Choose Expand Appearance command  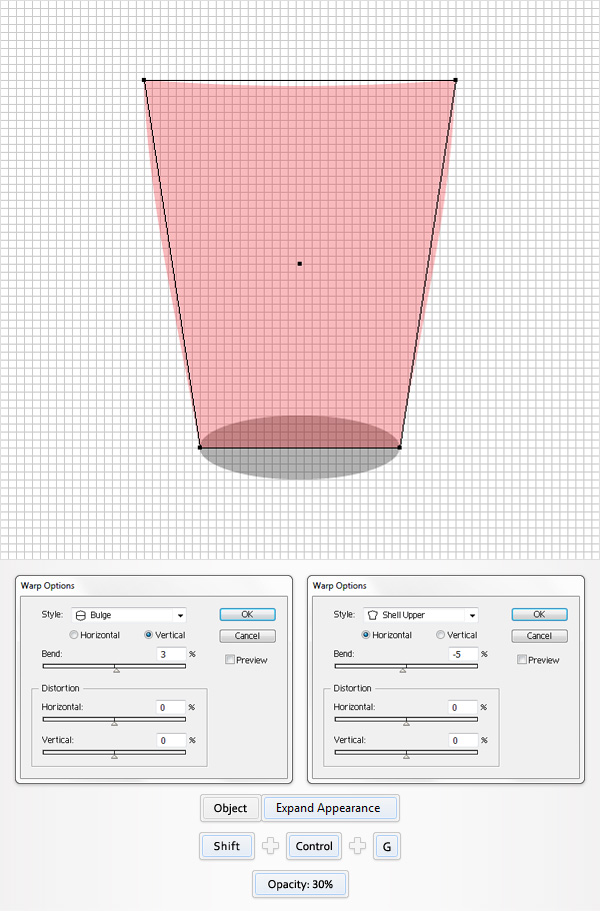pyautogui.click(x=329, y=808)
